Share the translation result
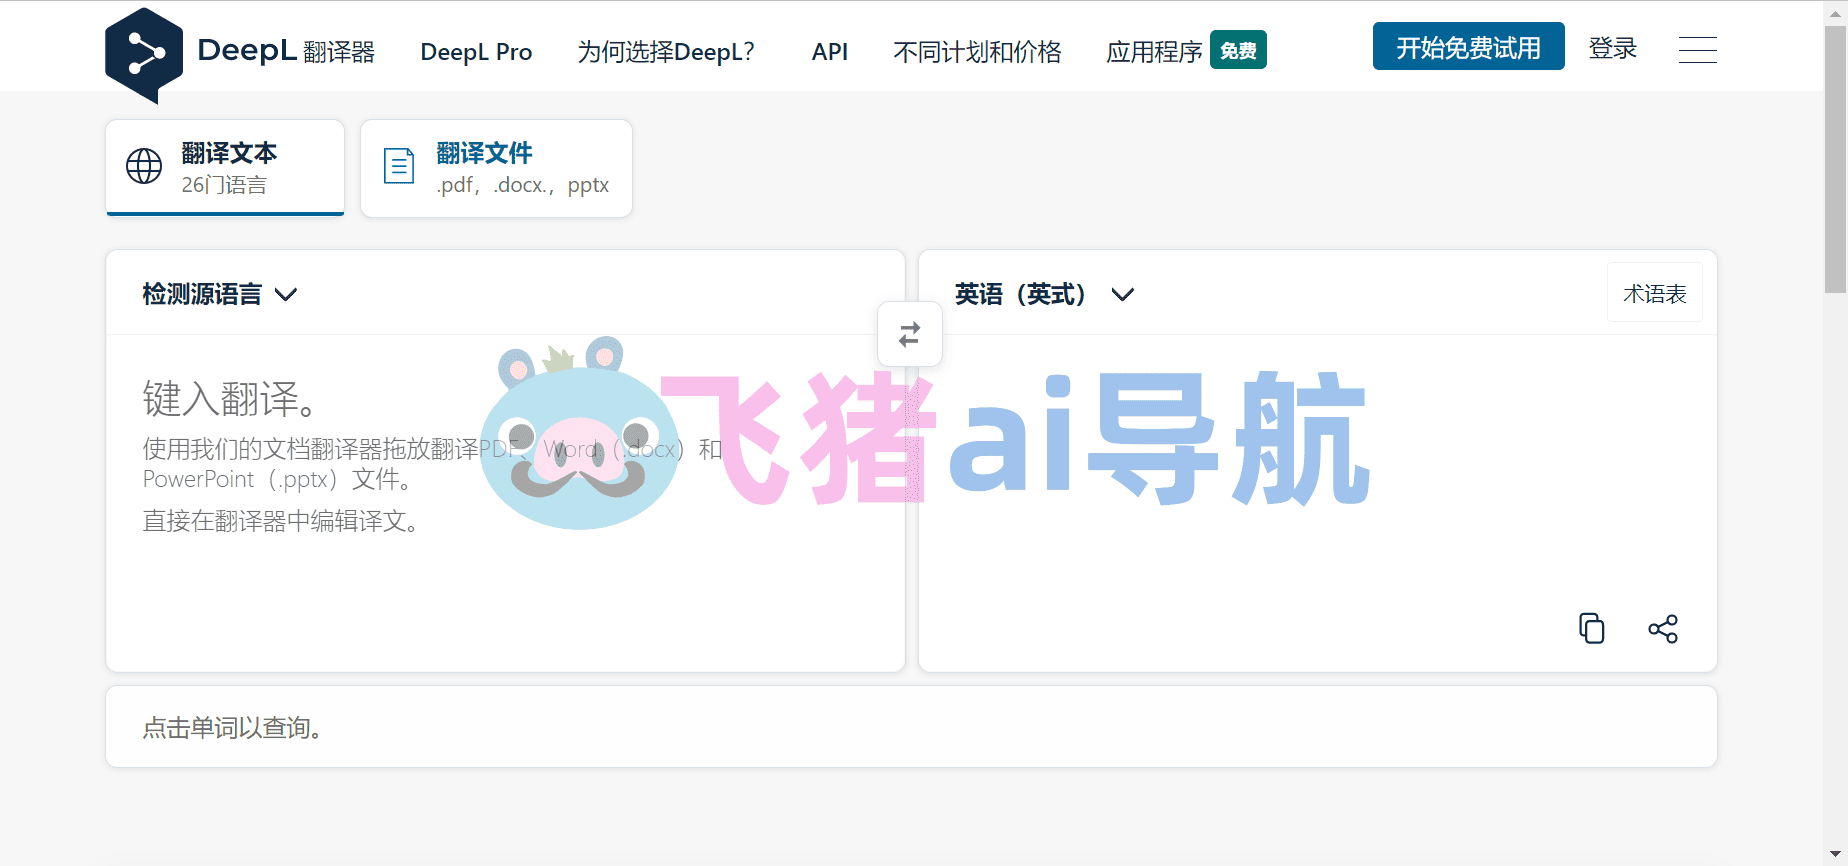The width and height of the screenshot is (1848, 866). pos(1663,628)
